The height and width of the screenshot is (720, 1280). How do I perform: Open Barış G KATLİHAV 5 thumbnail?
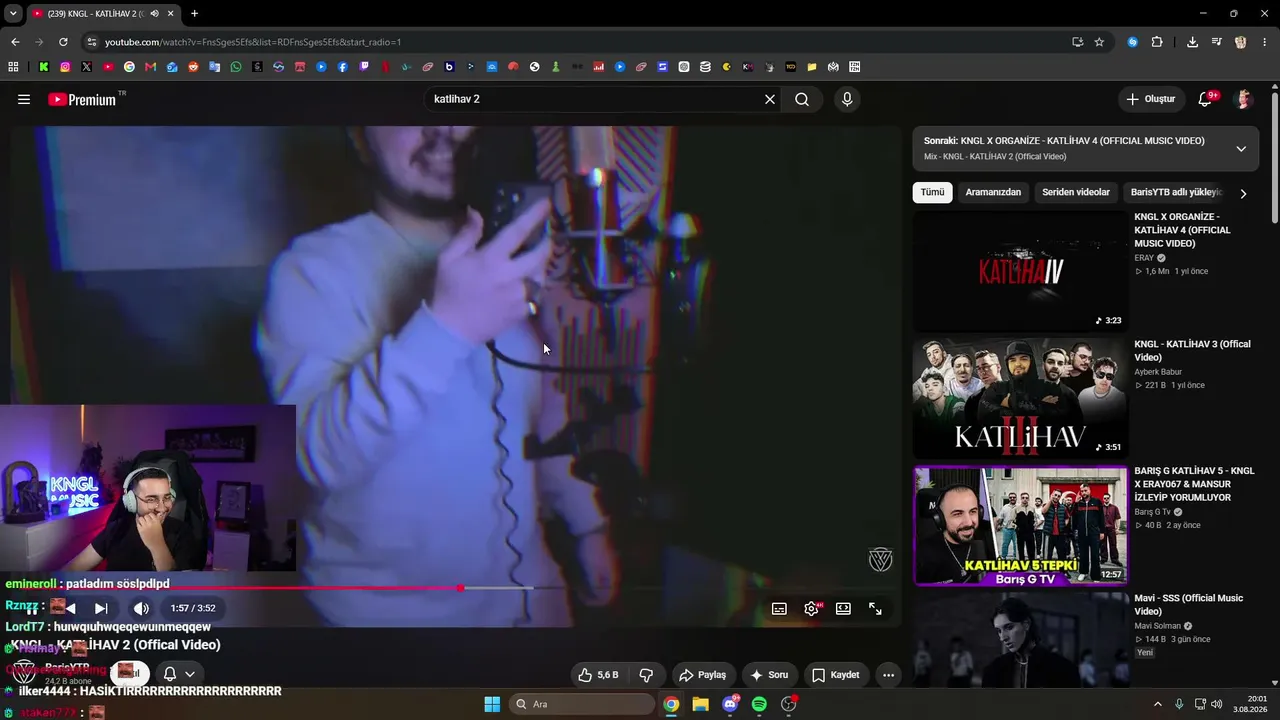(x=1020, y=525)
